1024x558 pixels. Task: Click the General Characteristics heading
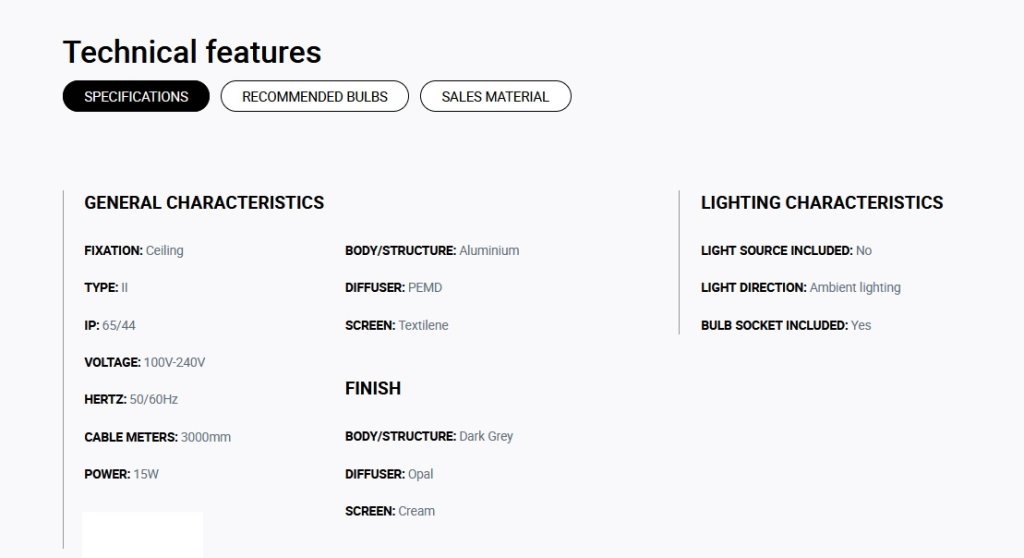click(x=204, y=203)
